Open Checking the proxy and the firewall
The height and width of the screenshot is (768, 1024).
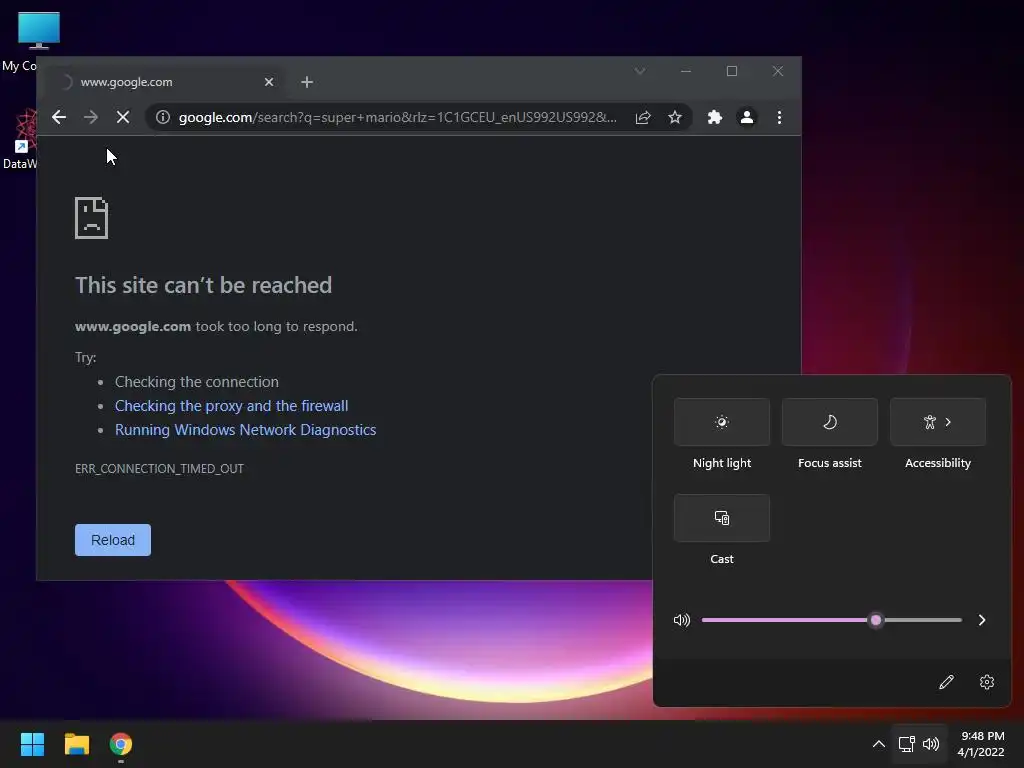[231, 406]
